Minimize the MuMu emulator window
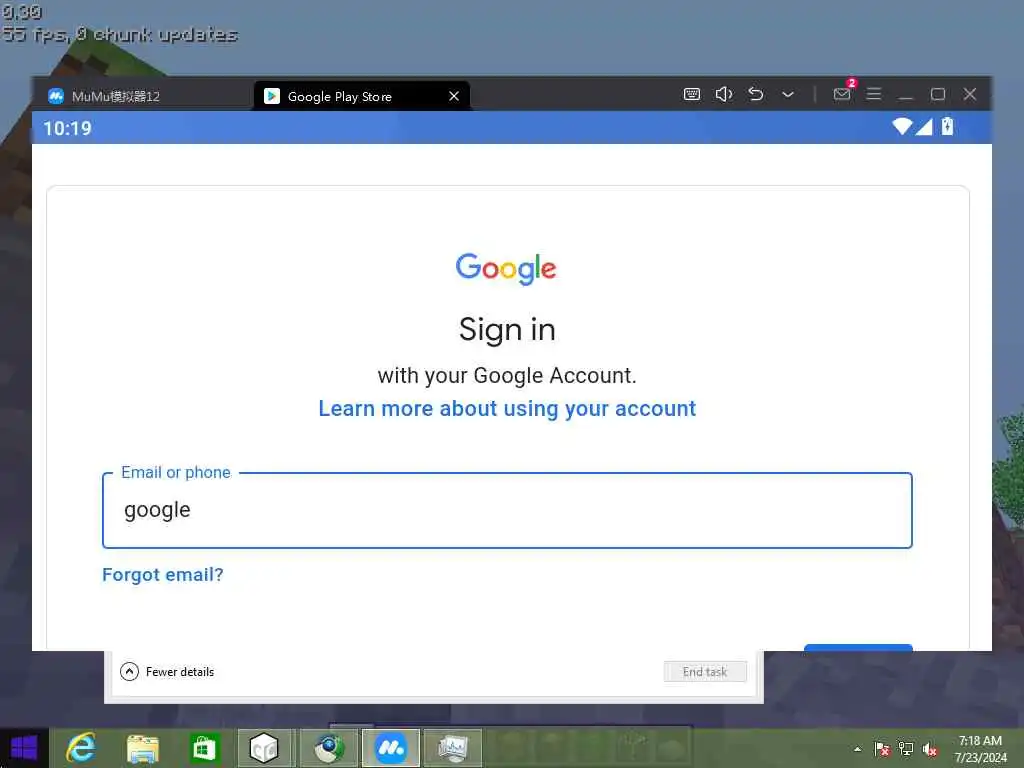Screen dimensions: 1024x768 point(905,95)
